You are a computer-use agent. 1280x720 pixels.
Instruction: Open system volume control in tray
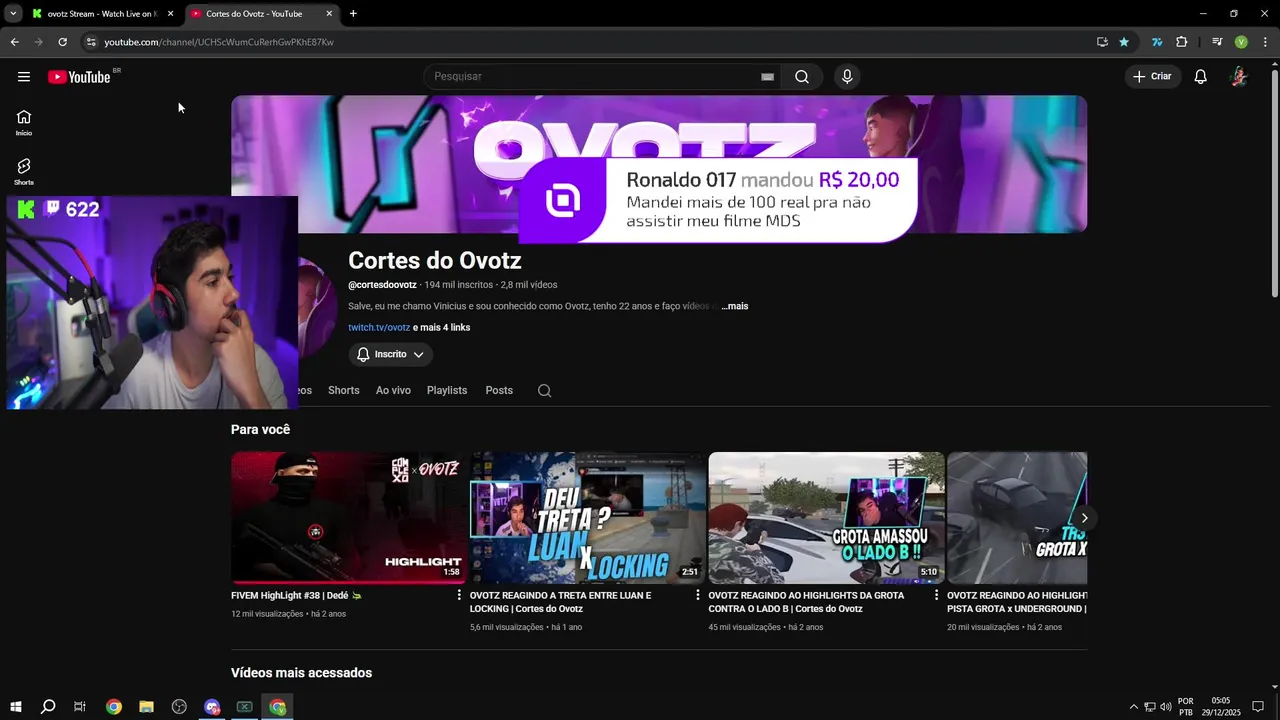[x=1166, y=707]
